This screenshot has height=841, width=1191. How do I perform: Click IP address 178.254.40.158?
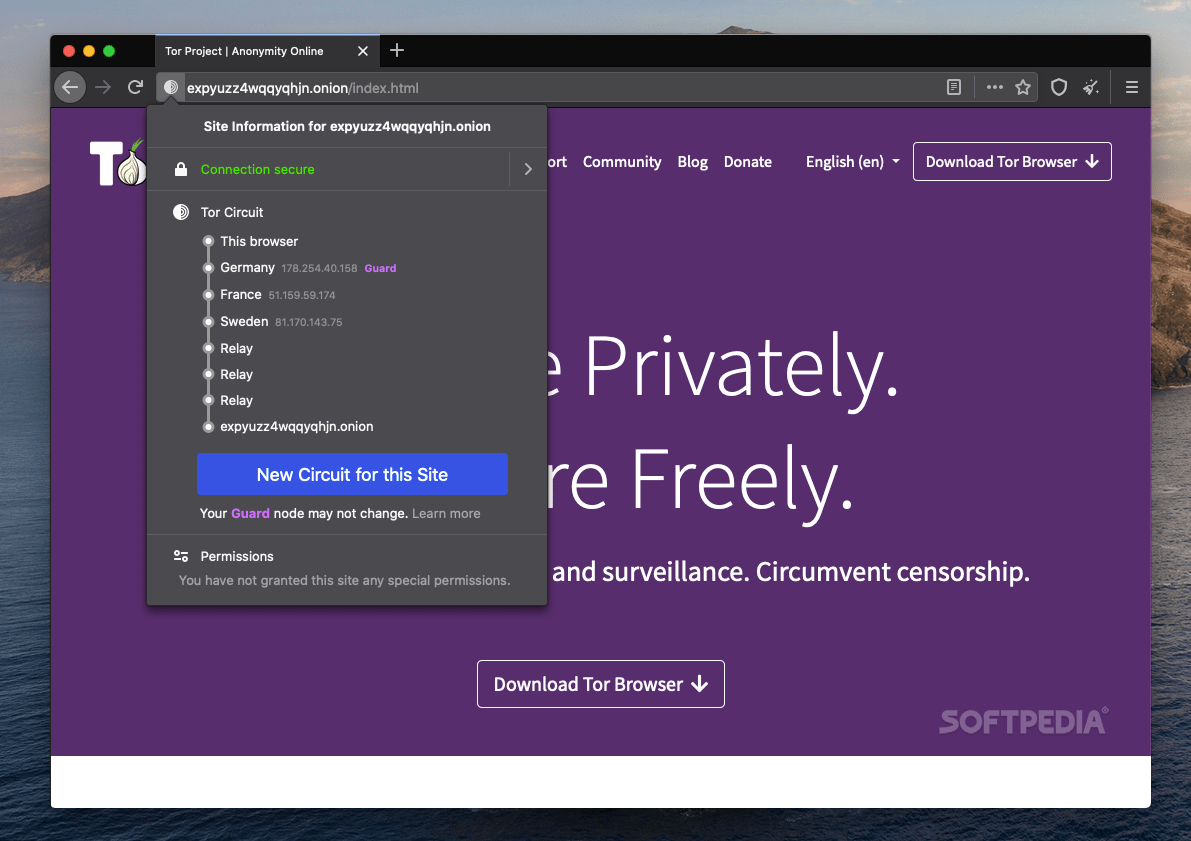319,268
